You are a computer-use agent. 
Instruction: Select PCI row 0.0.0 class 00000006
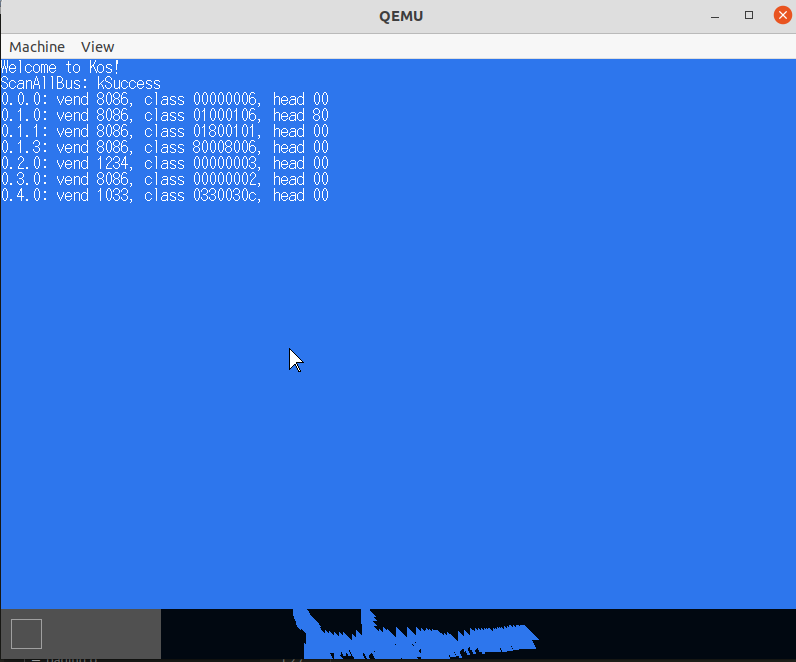click(x=165, y=100)
